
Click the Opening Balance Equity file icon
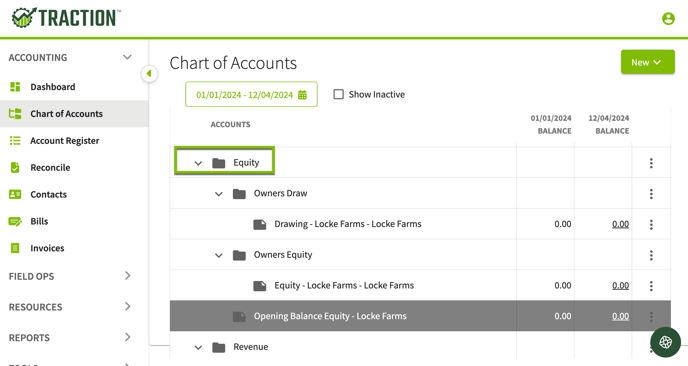tap(239, 316)
